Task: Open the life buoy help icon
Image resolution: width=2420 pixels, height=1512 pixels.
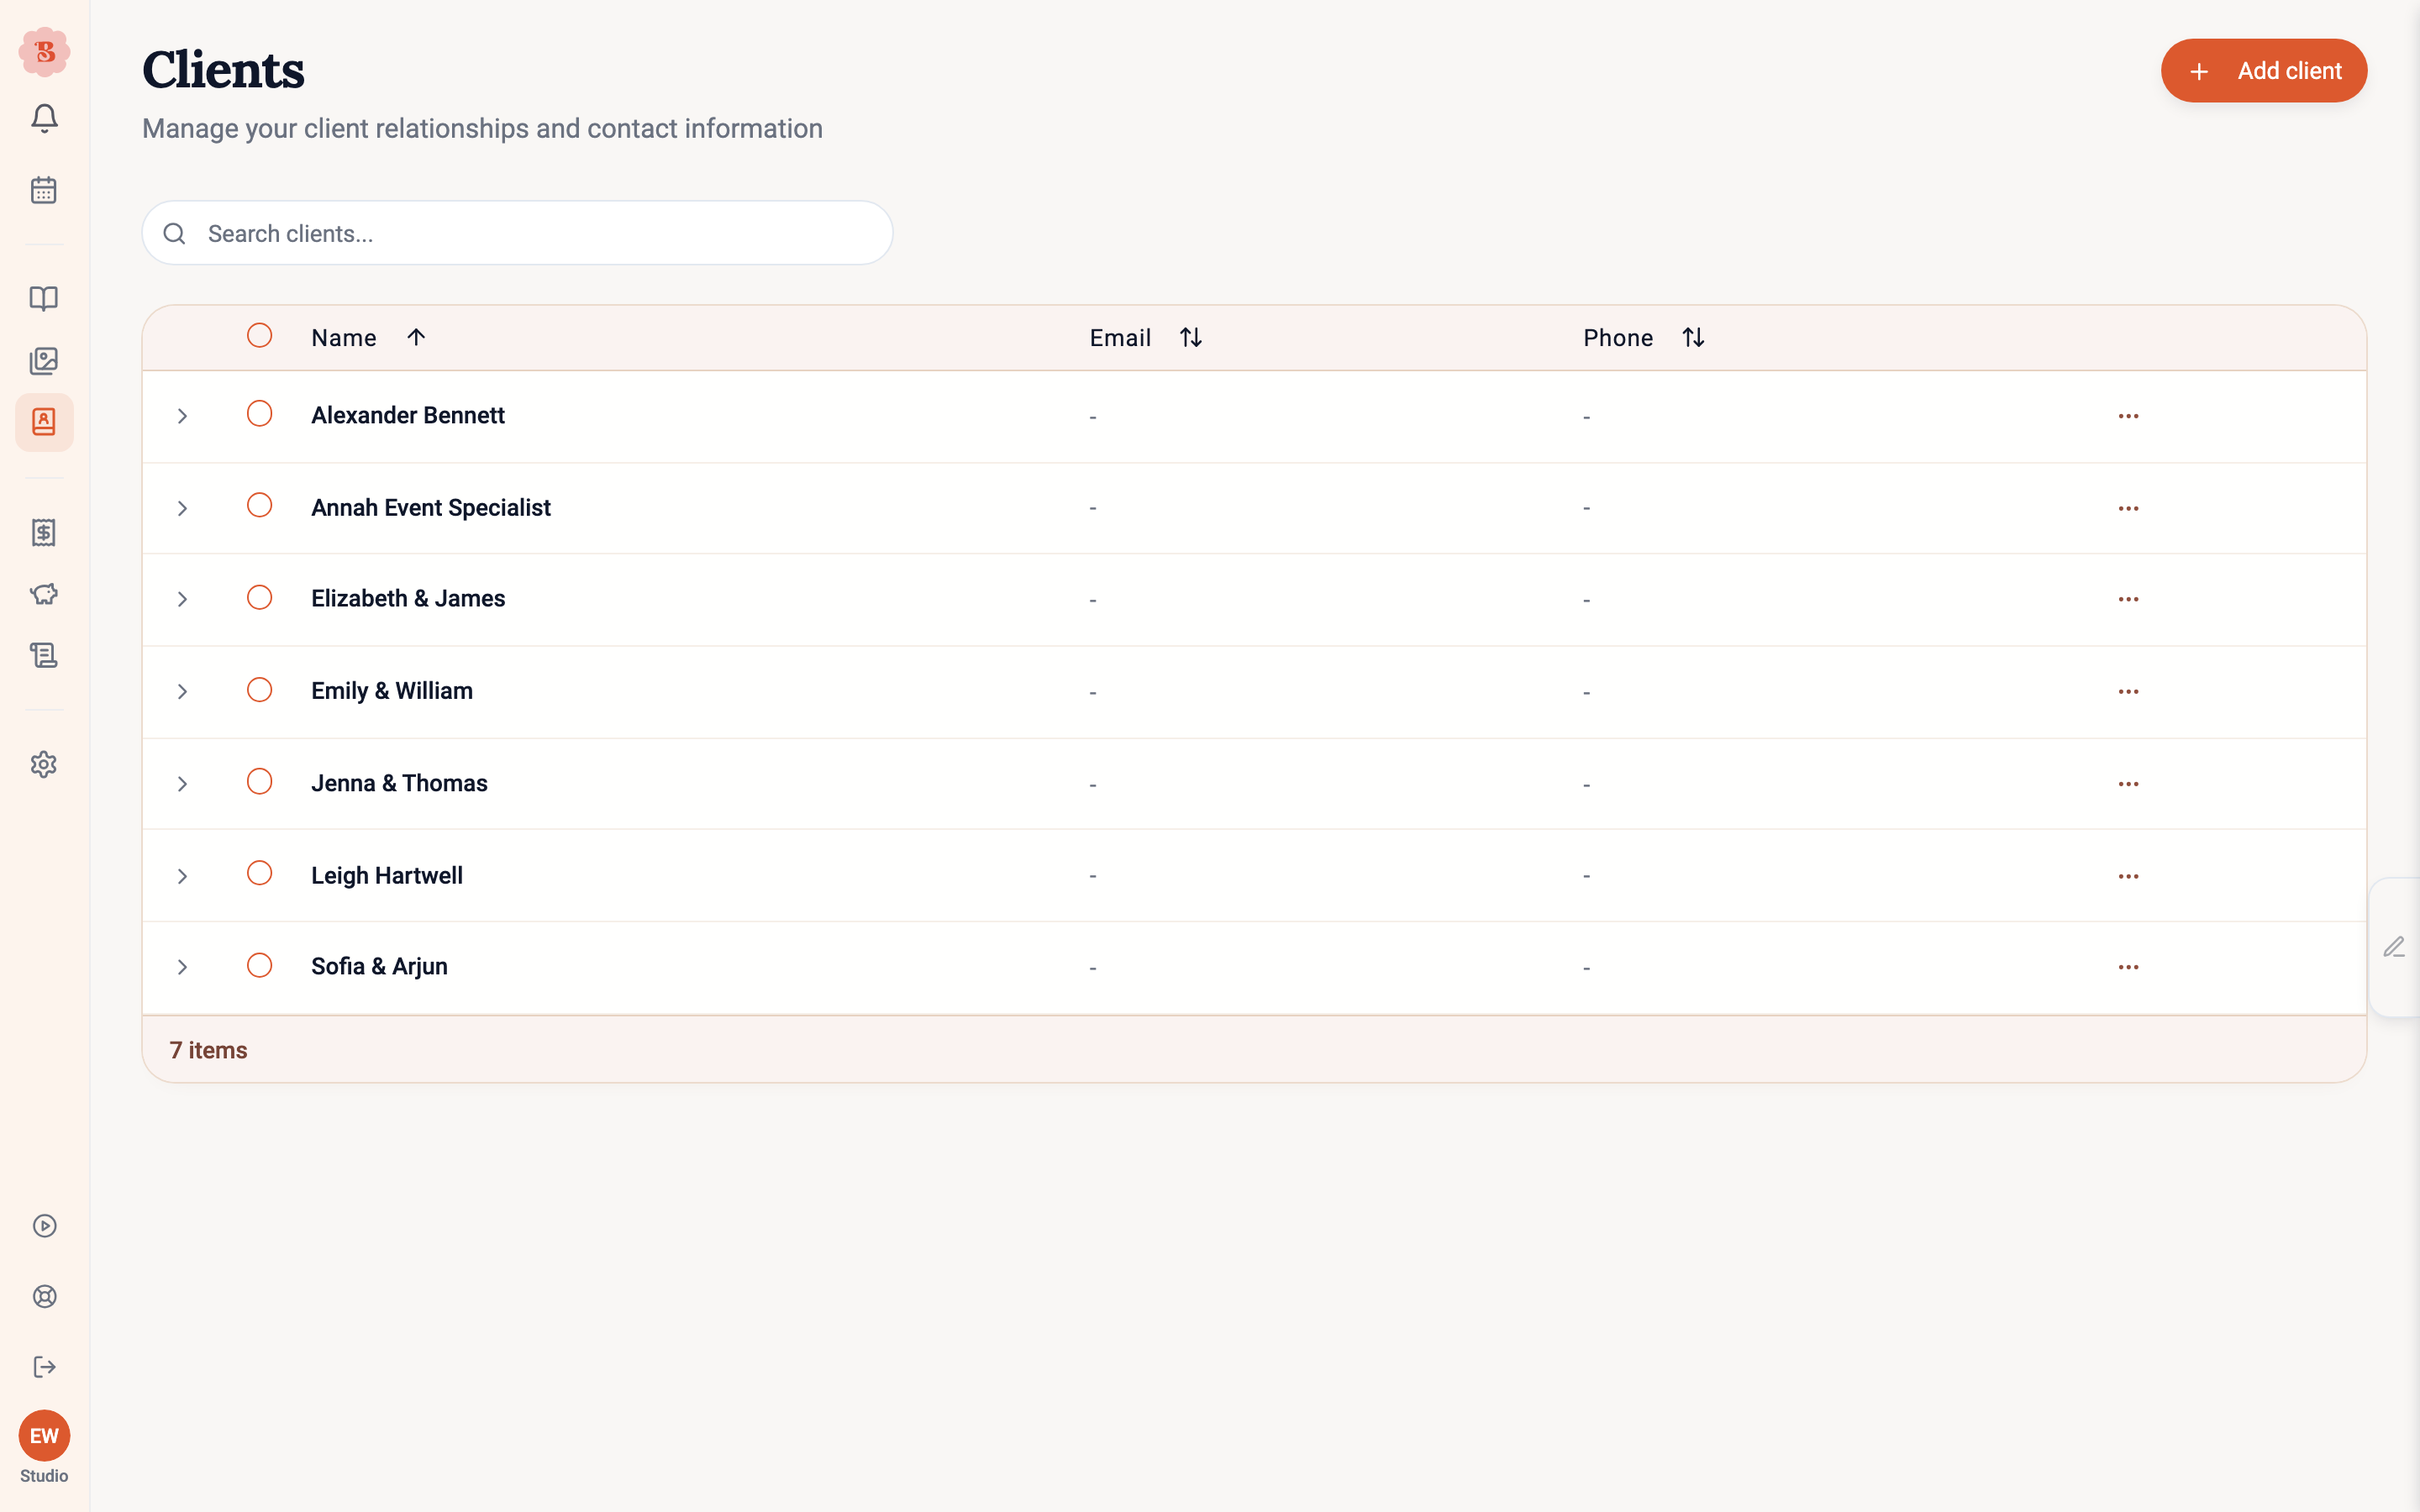Action: (x=44, y=1296)
